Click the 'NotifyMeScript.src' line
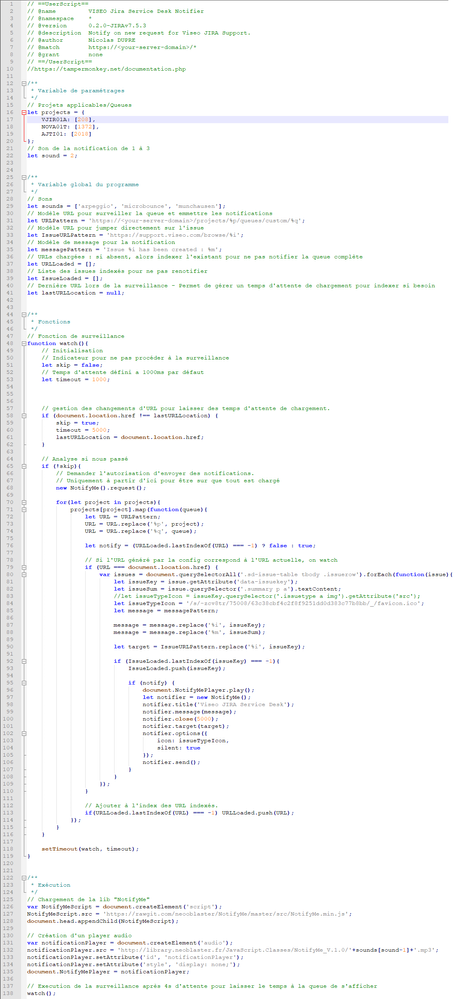 [x=191, y=914]
